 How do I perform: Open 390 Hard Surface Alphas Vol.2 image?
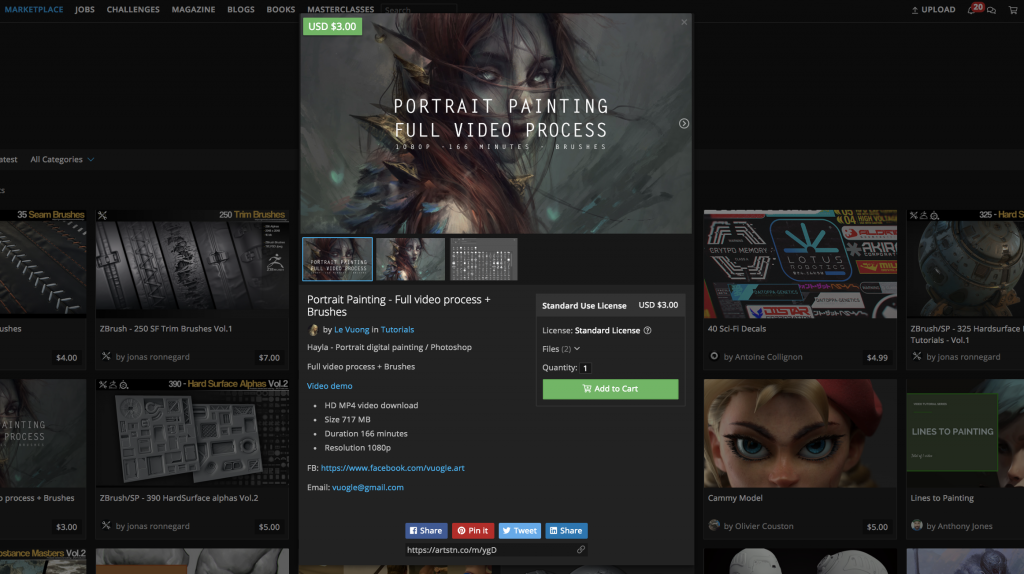(x=192, y=433)
